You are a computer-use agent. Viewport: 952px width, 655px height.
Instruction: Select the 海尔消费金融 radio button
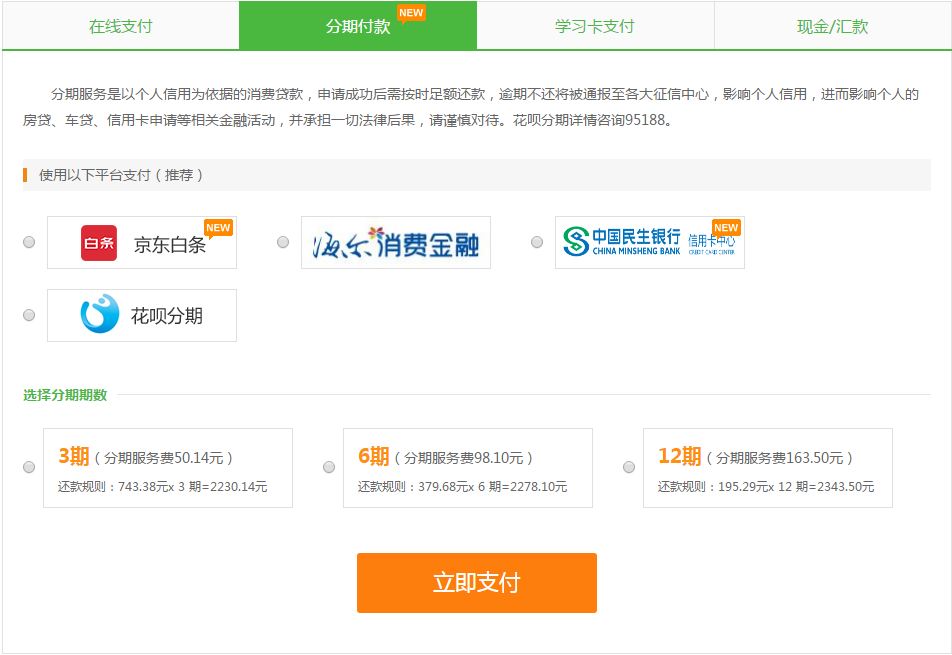(x=283, y=242)
